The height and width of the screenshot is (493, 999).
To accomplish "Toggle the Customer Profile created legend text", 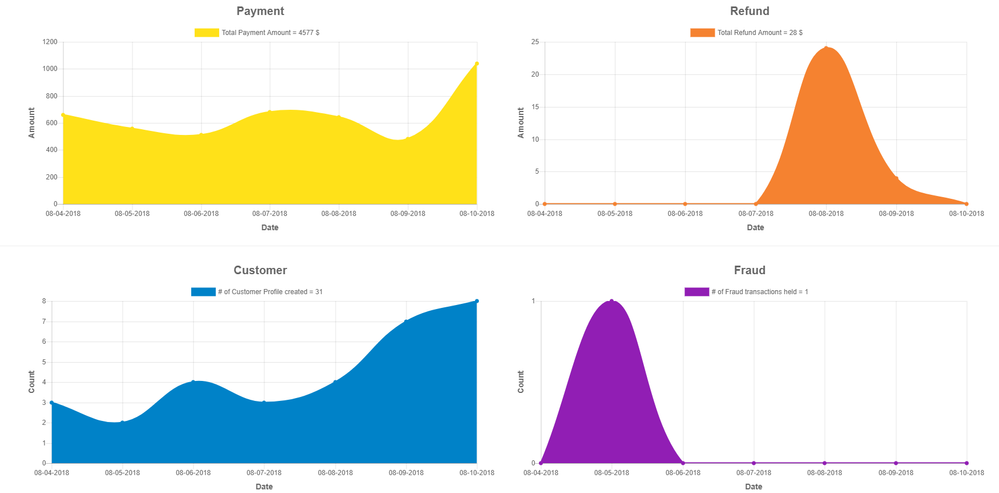I will pyautogui.click(x=270, y=292).
